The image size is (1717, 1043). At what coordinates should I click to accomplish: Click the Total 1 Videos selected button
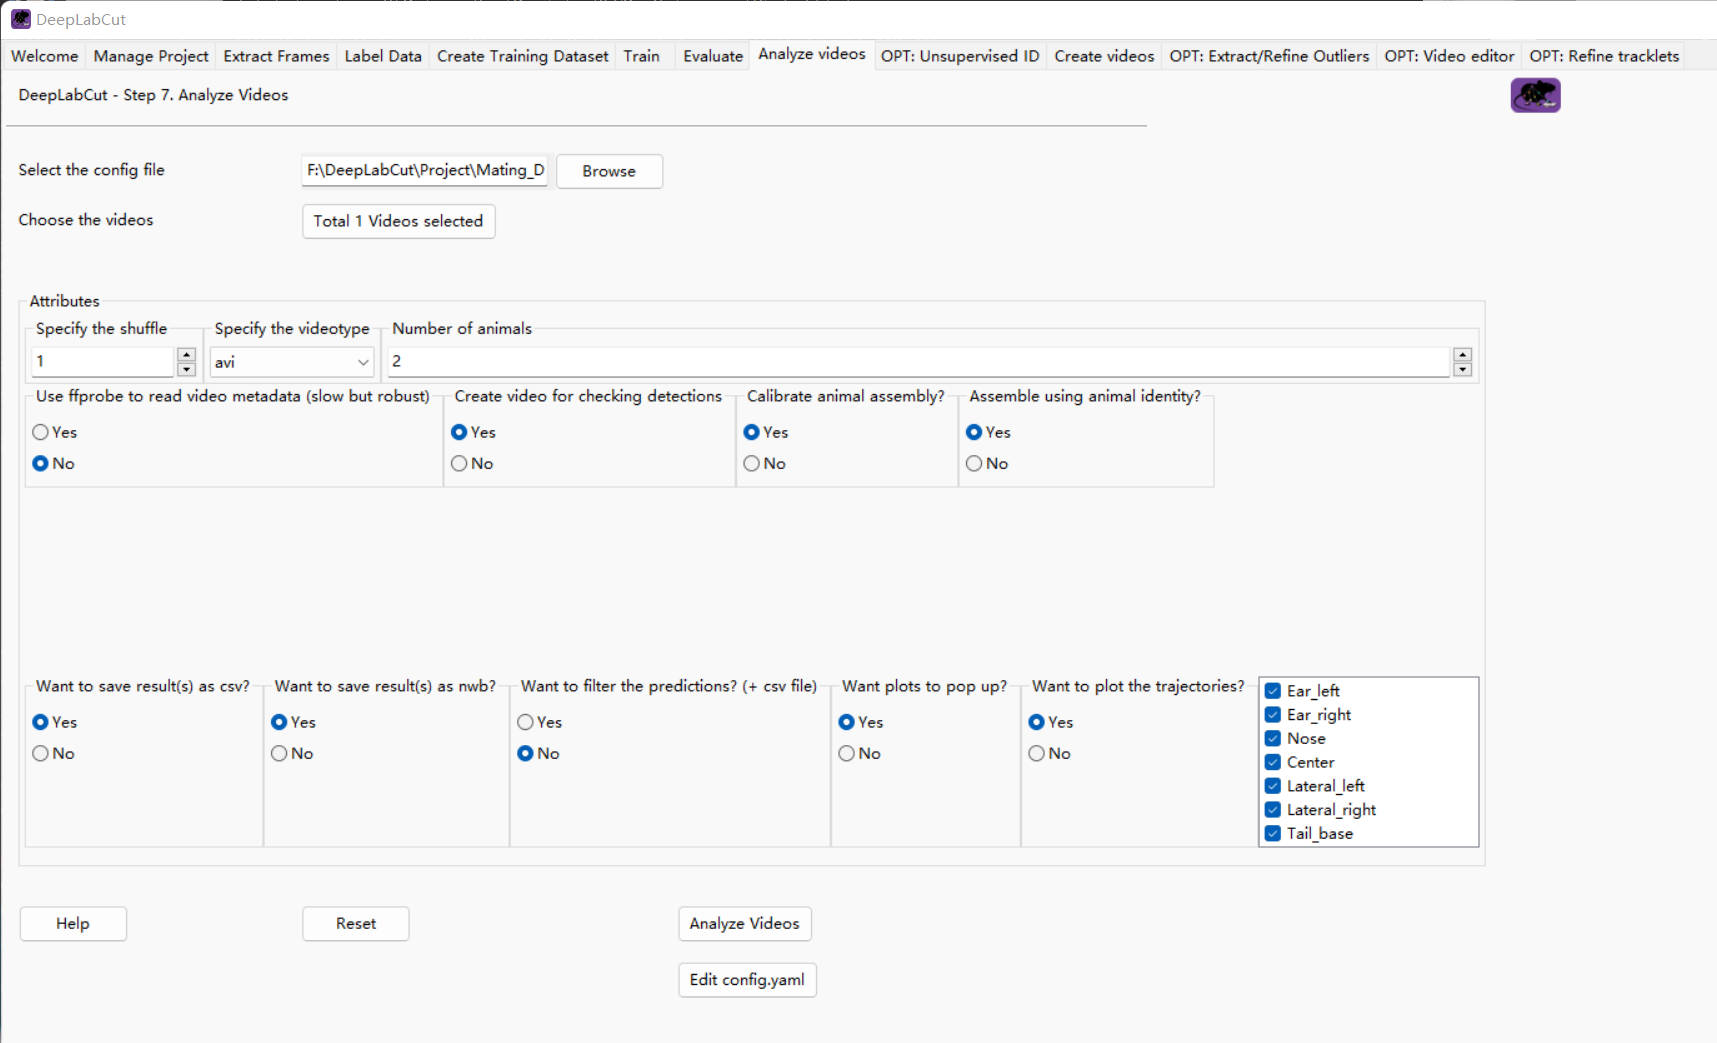tap(398, 221)
